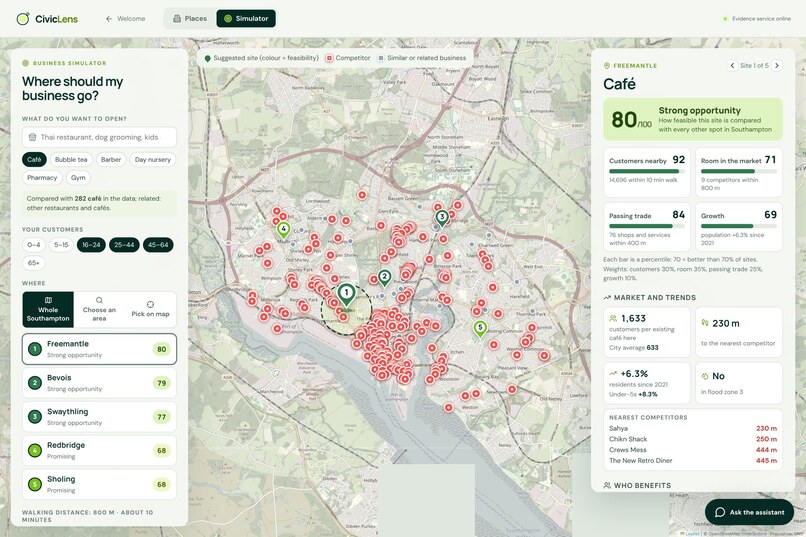Focus the business type search field
The image size is (806, 537).
coord(99,137)
